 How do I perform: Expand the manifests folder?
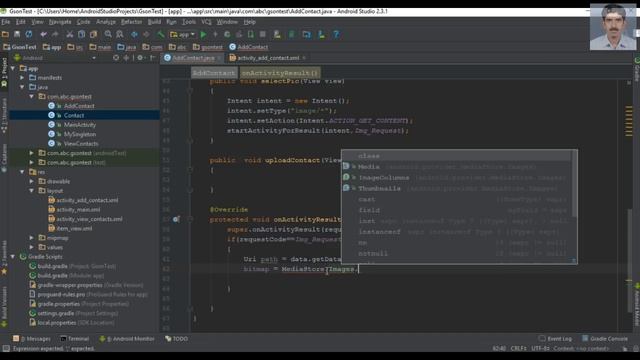[22, 78]
